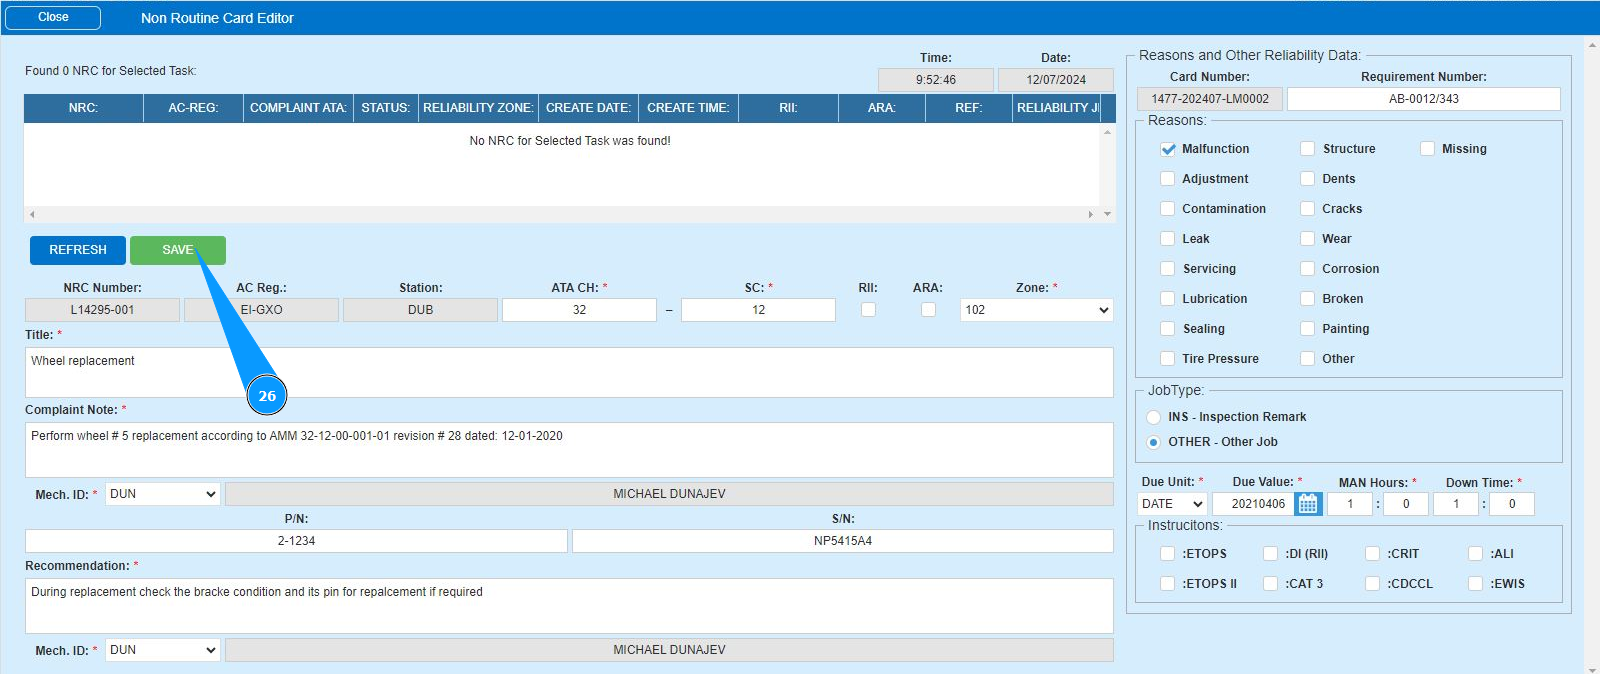The height and width of the screenshot is (674, 1600).
Task: Open the Due Unit DATE dropdown
Action: coord(1172,504)
